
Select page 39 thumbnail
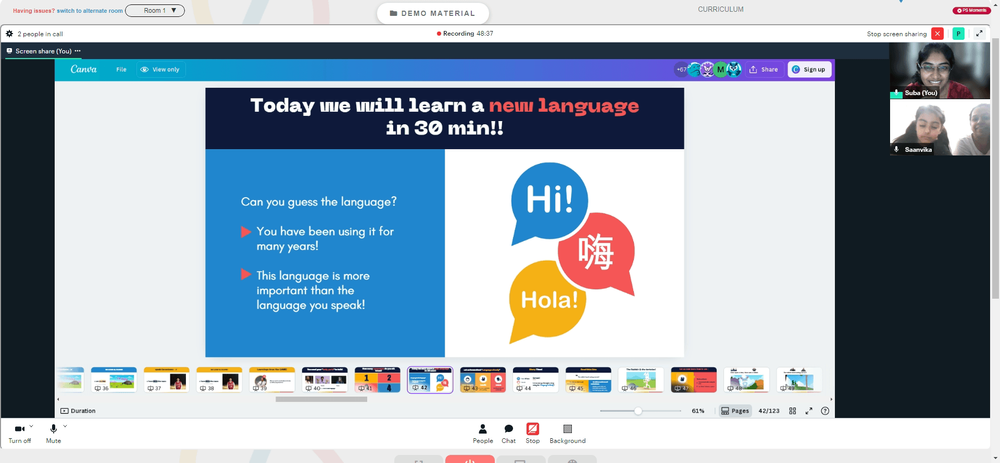[x=272, y=379]
